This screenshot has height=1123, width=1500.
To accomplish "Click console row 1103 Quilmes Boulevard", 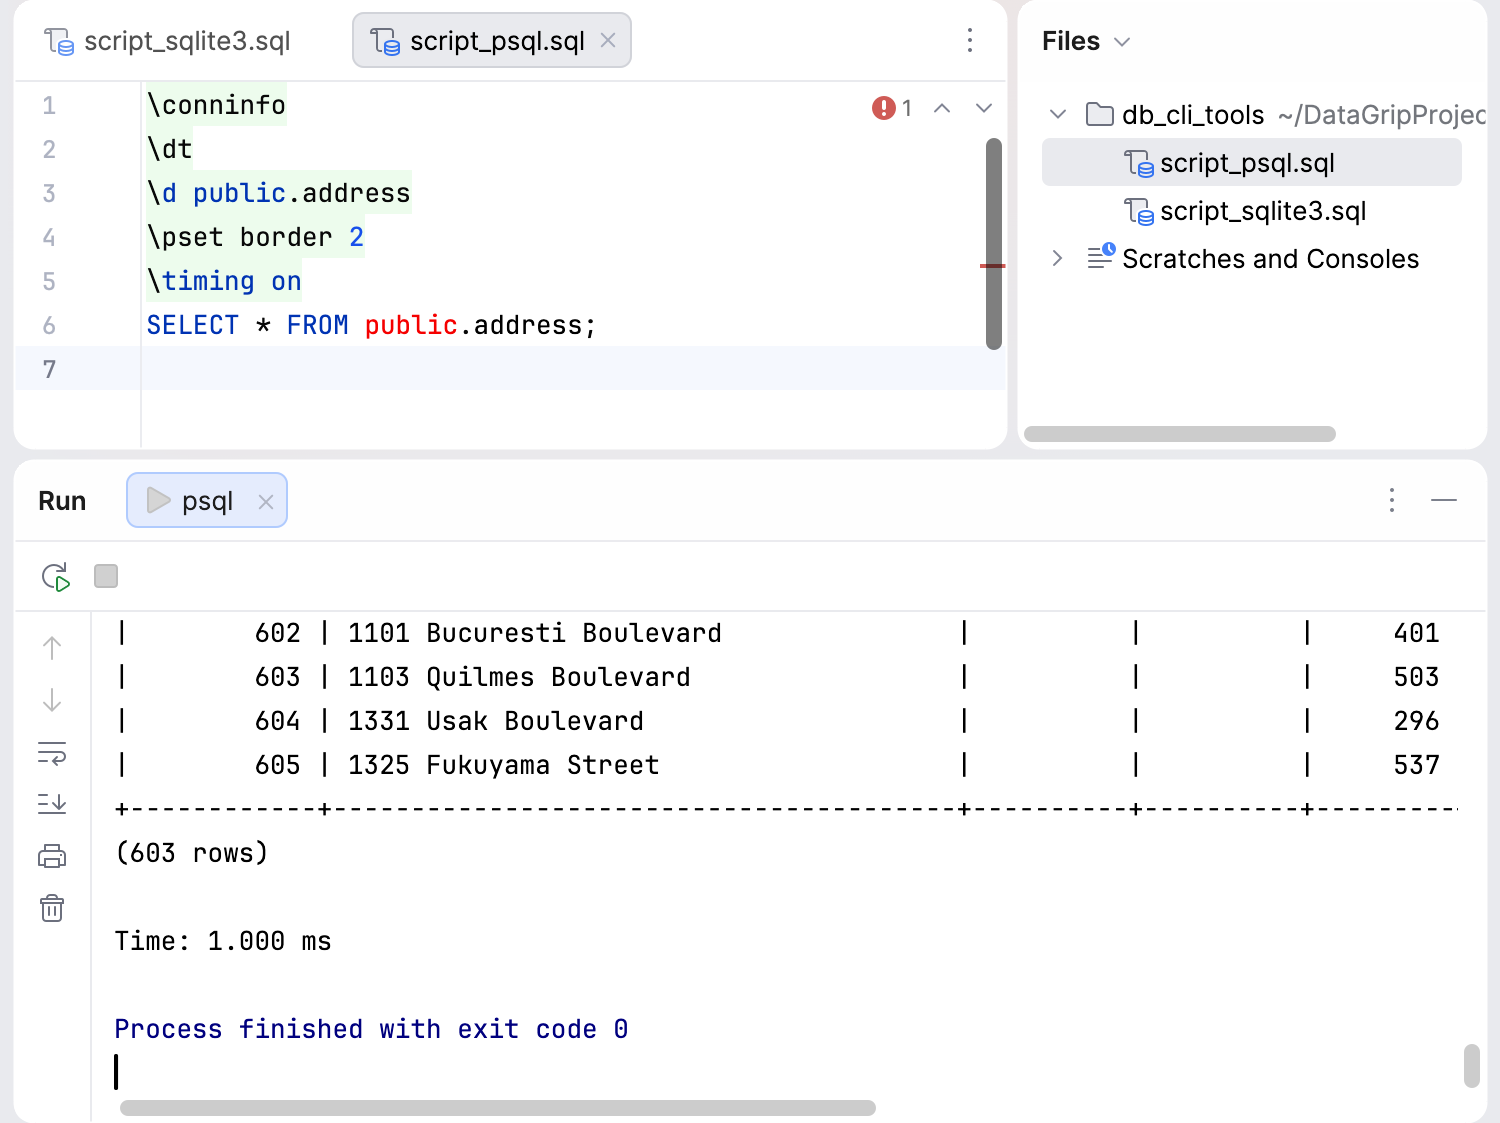I will [519, 677].
